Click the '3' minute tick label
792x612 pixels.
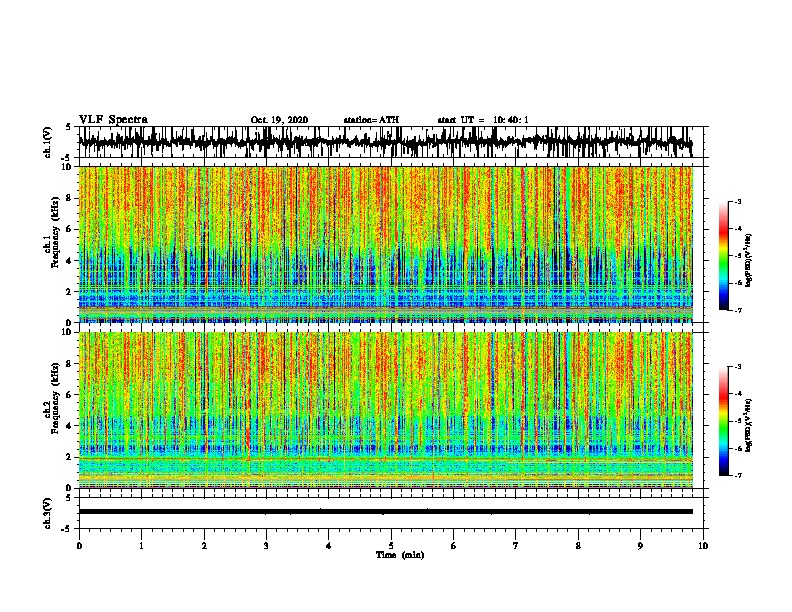pos(266,546)
